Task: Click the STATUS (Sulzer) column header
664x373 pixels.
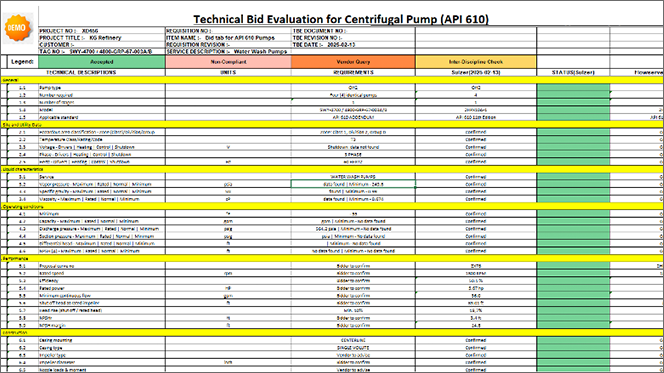Action: click(x=573, y=72)
